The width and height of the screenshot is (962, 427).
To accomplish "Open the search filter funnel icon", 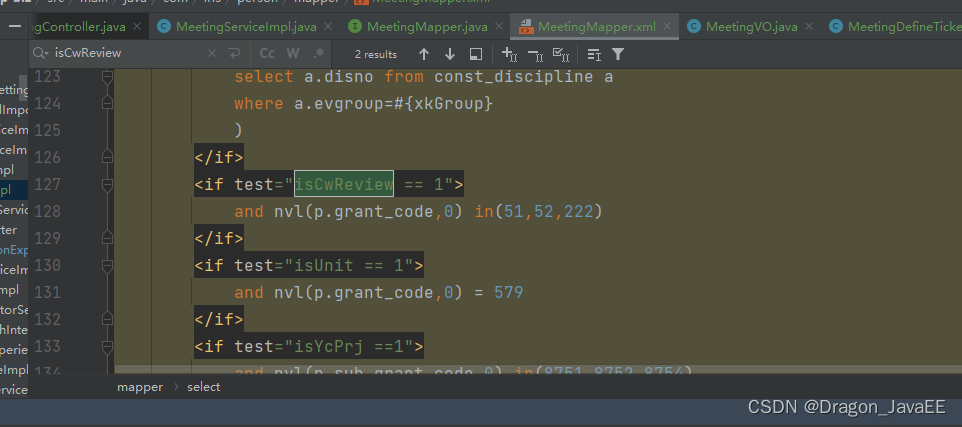I will pos(618,54).
